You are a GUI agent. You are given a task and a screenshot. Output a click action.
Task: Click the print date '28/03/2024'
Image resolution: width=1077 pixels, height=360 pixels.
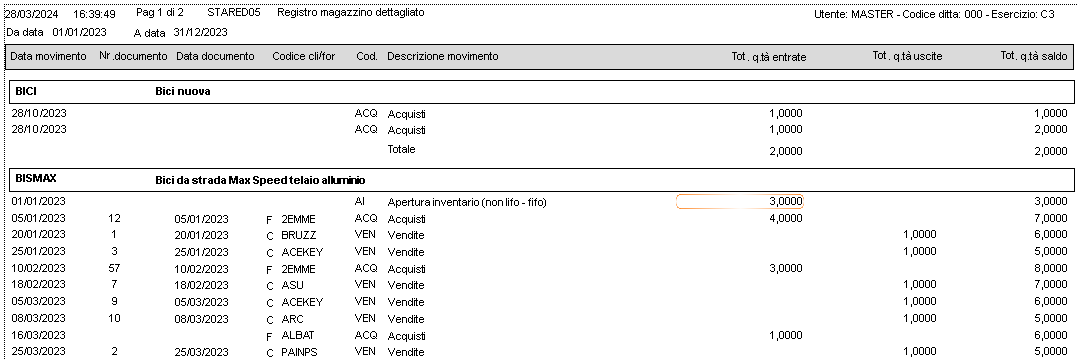(x=32, y=14)
